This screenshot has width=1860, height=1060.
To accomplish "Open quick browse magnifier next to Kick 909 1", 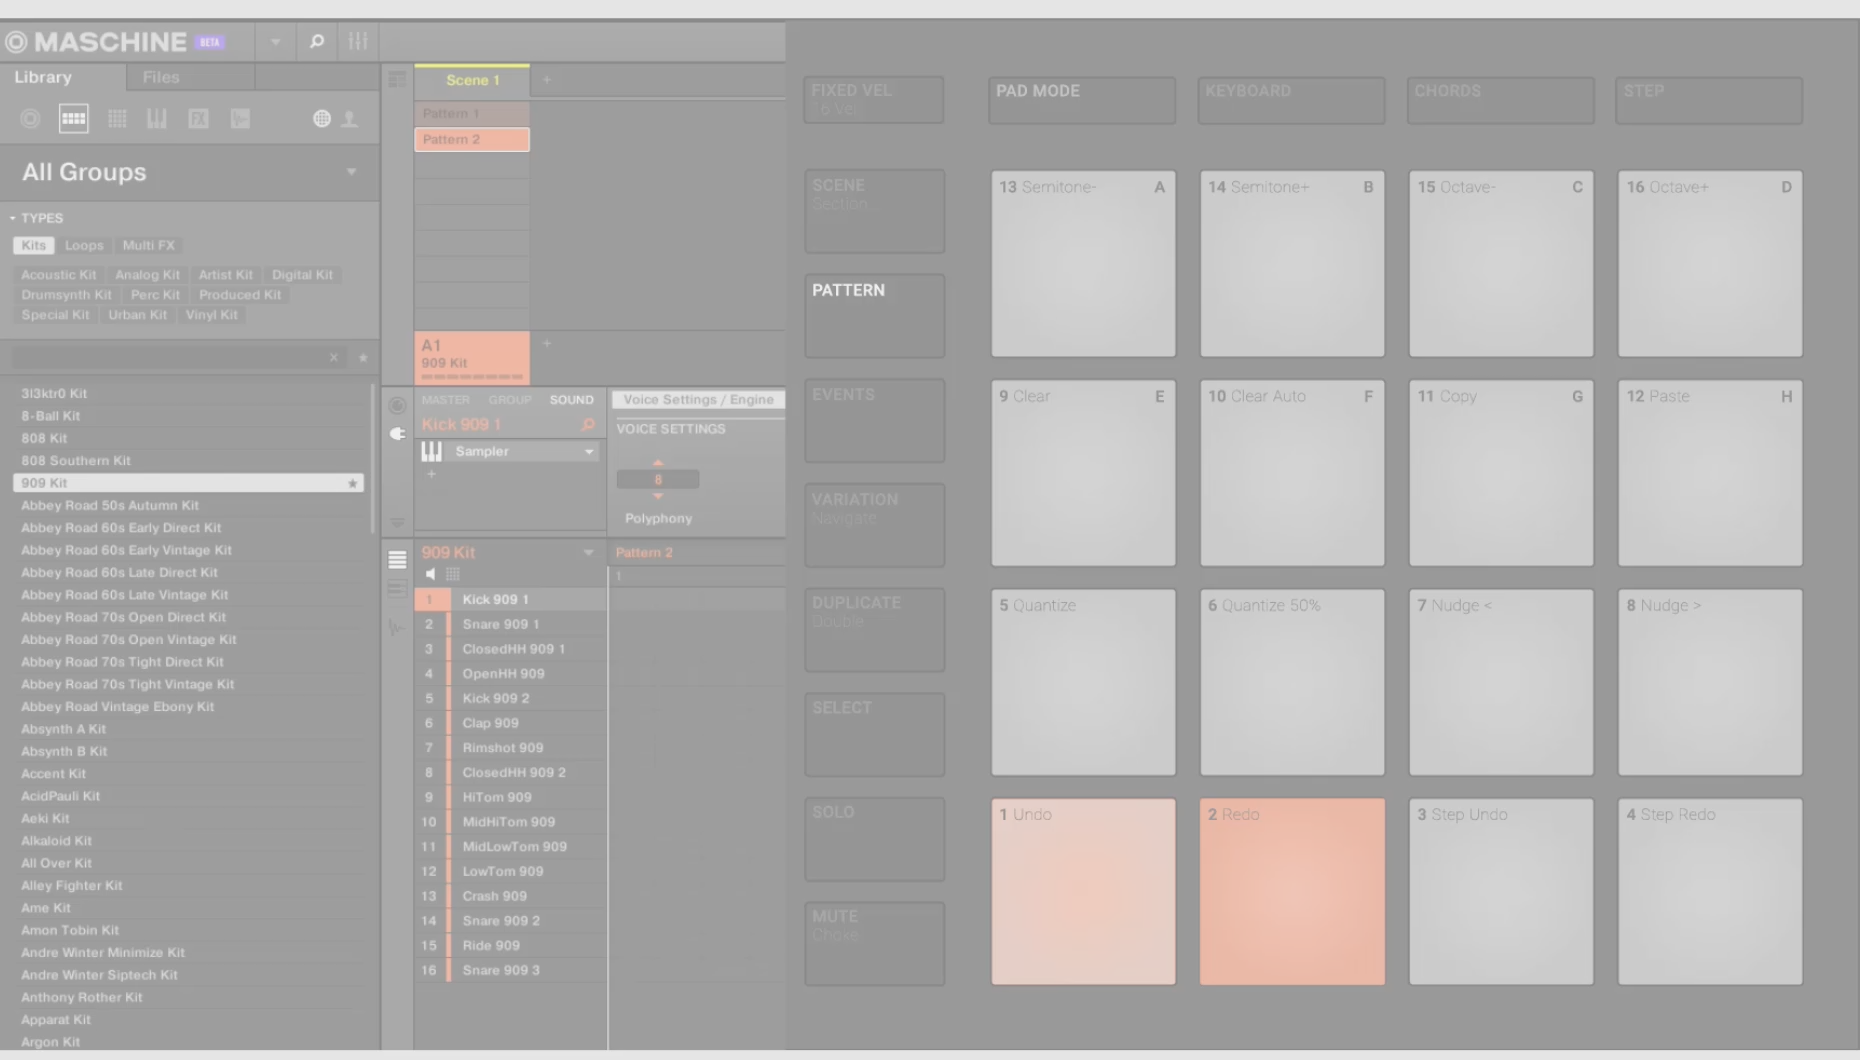I will coord(588,425).
